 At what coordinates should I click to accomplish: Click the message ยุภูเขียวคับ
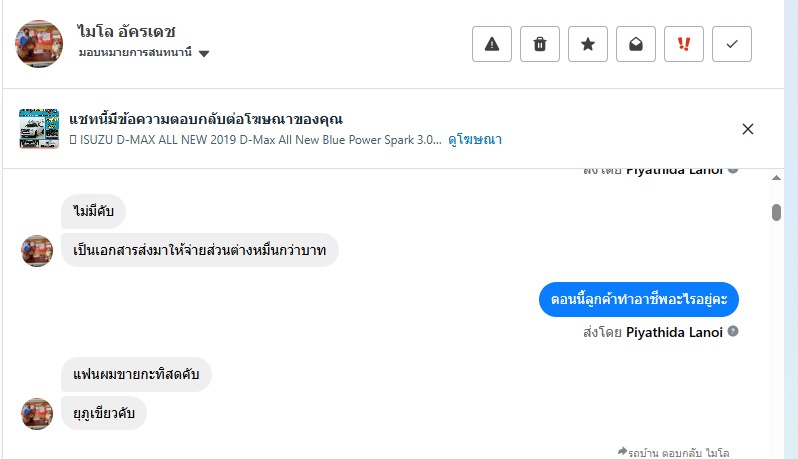104,413
